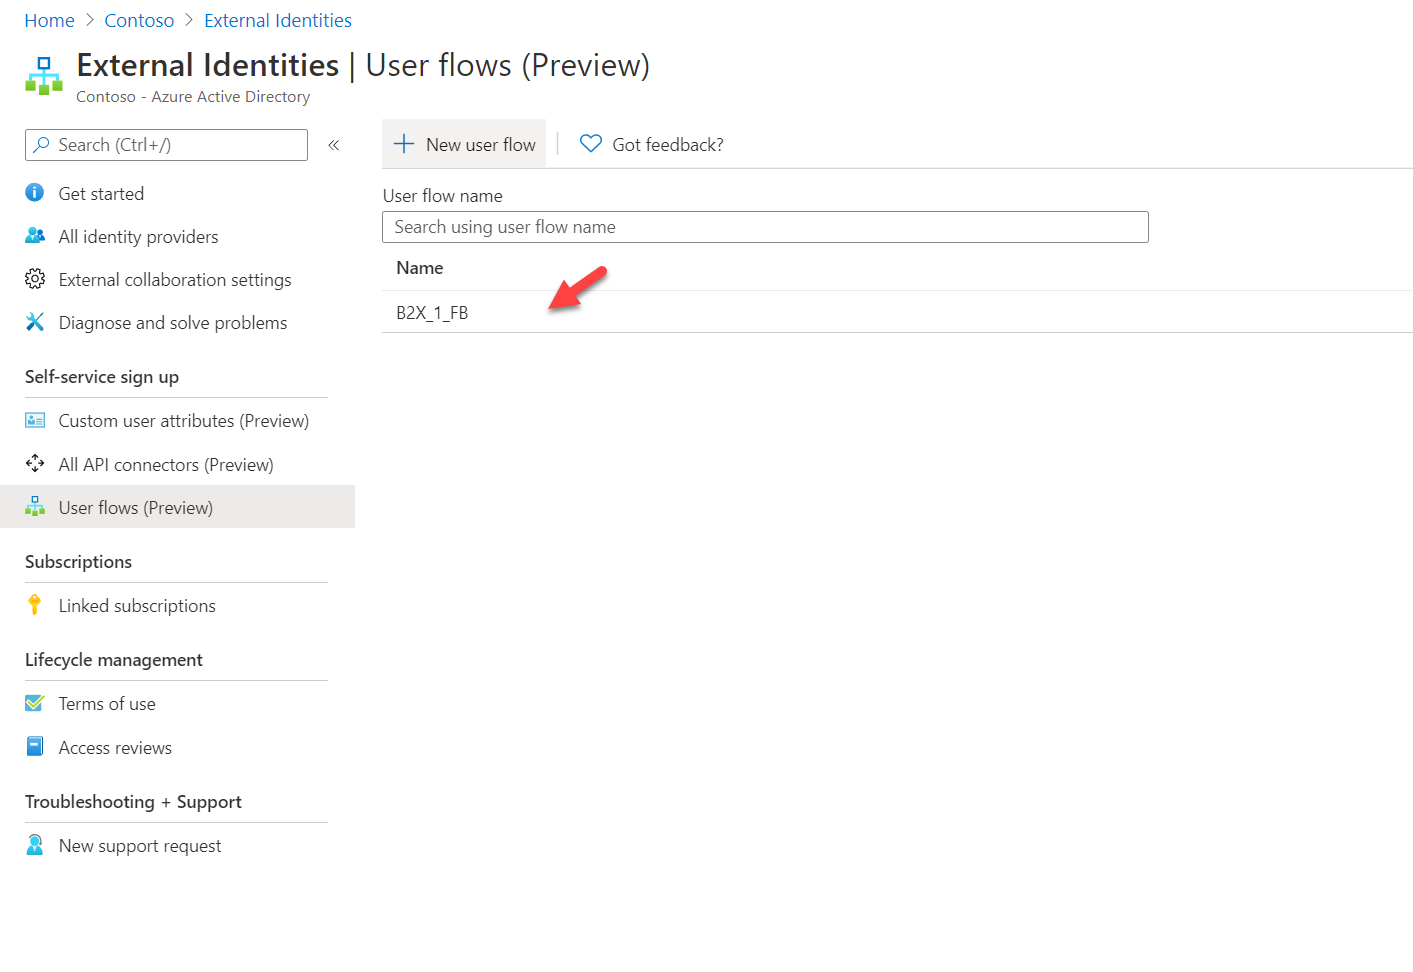Image resolution: width=1413 pixels, height=972 pixels.
Task: Click the Linked subscriptions key icon
Action: 35,605
